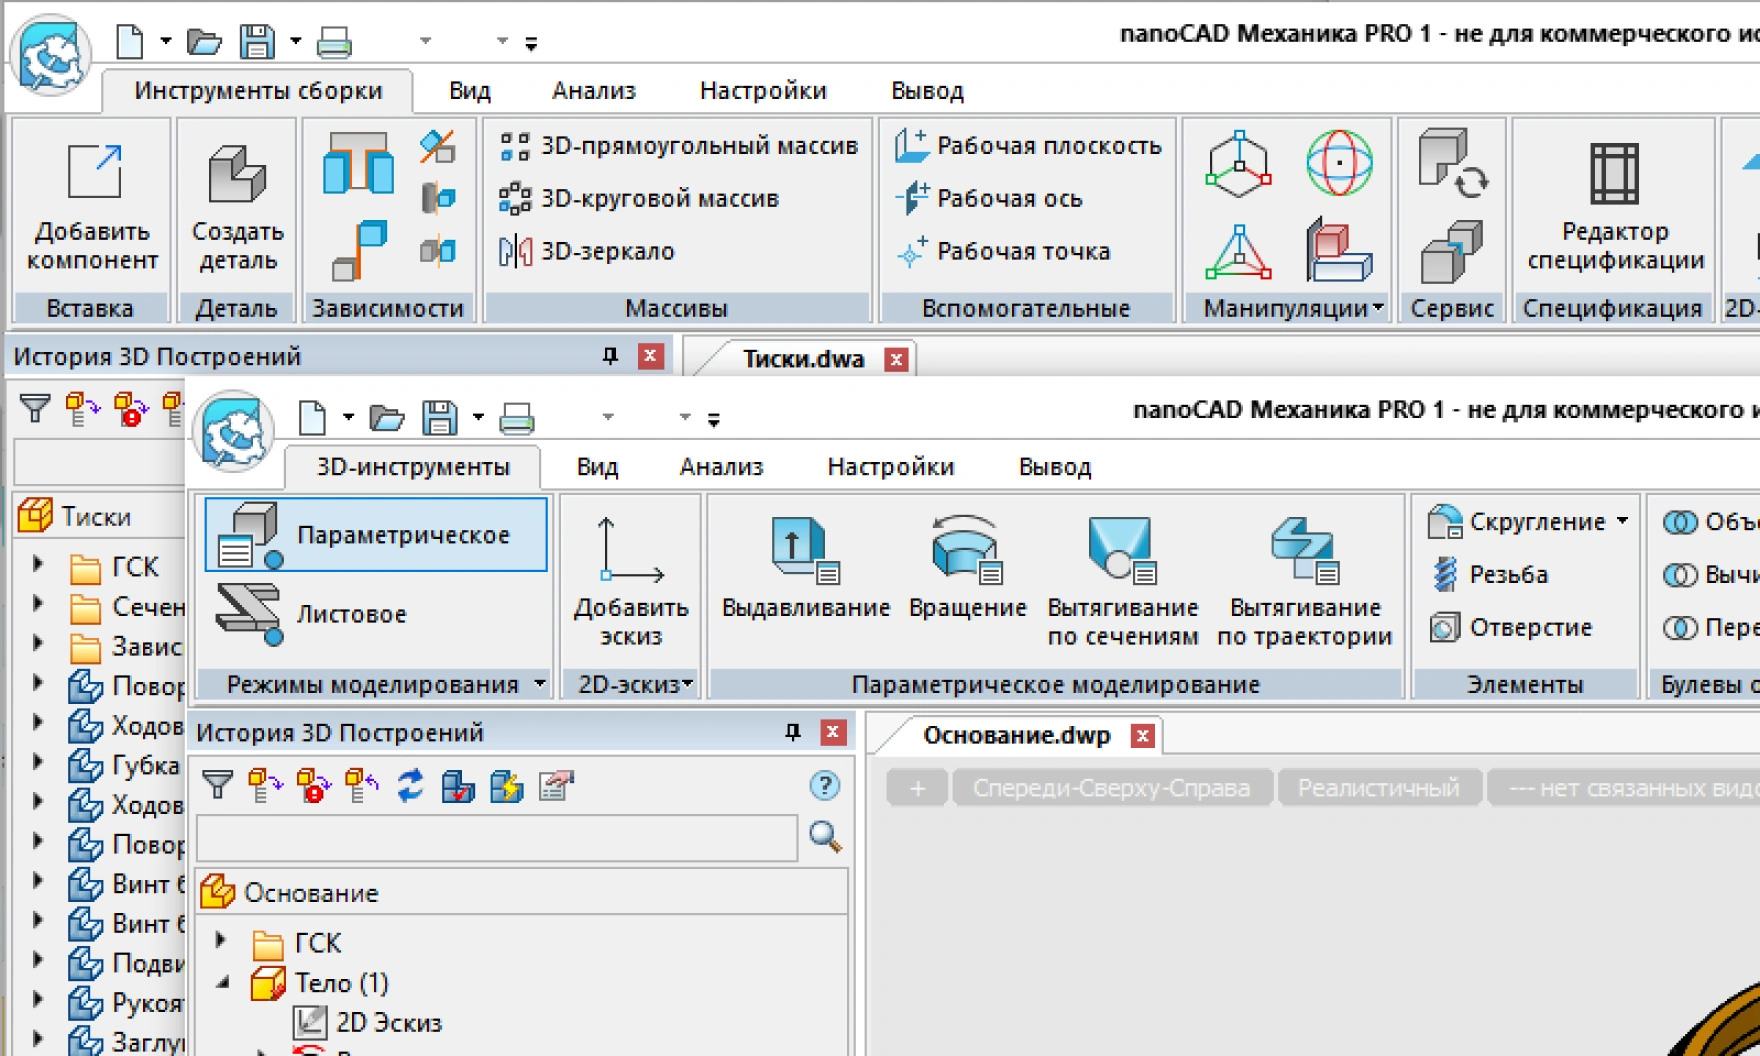Open the Анализ ribbon tab in lower window
This screenshot has height=1056, width=1760.
pos(721,467)
